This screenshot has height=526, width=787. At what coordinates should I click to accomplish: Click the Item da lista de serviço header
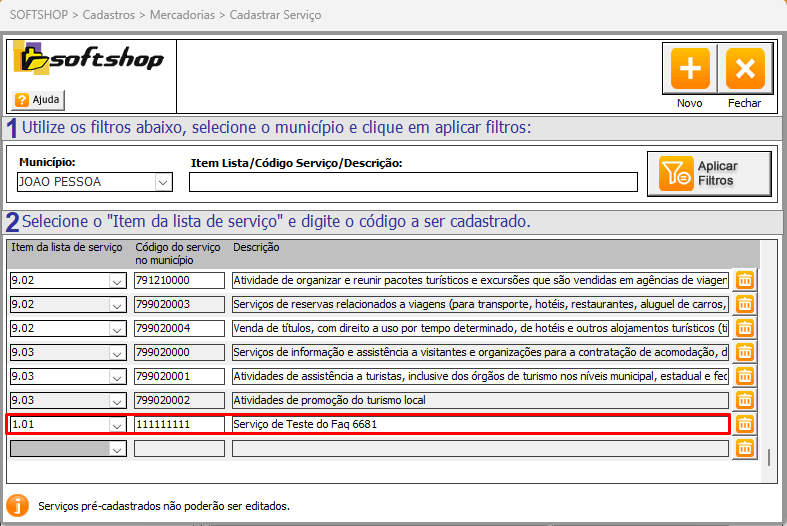[67, 247]
